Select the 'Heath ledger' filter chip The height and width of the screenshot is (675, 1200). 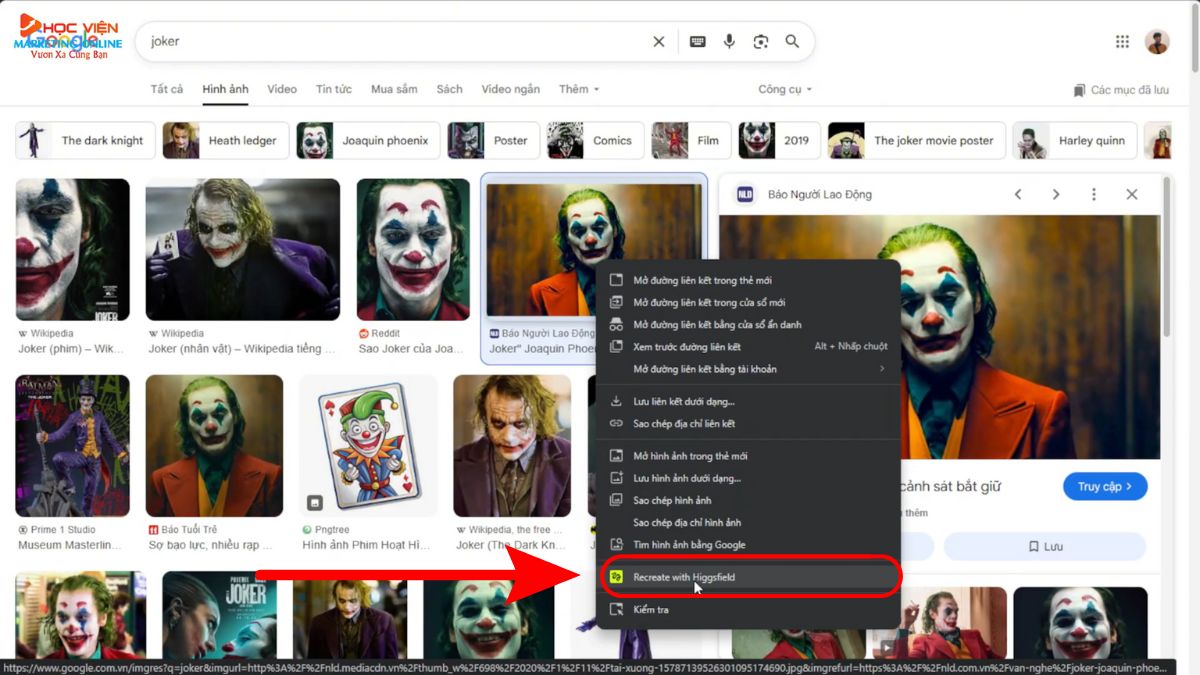(x=226, y=141)
